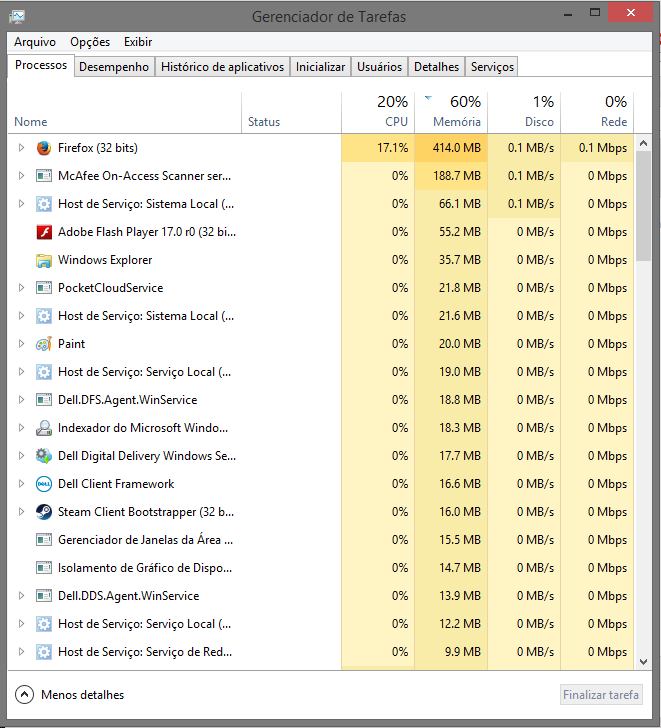The image size is (661, 728).
Task: Click the Paint palette icon
Action: 44,344
